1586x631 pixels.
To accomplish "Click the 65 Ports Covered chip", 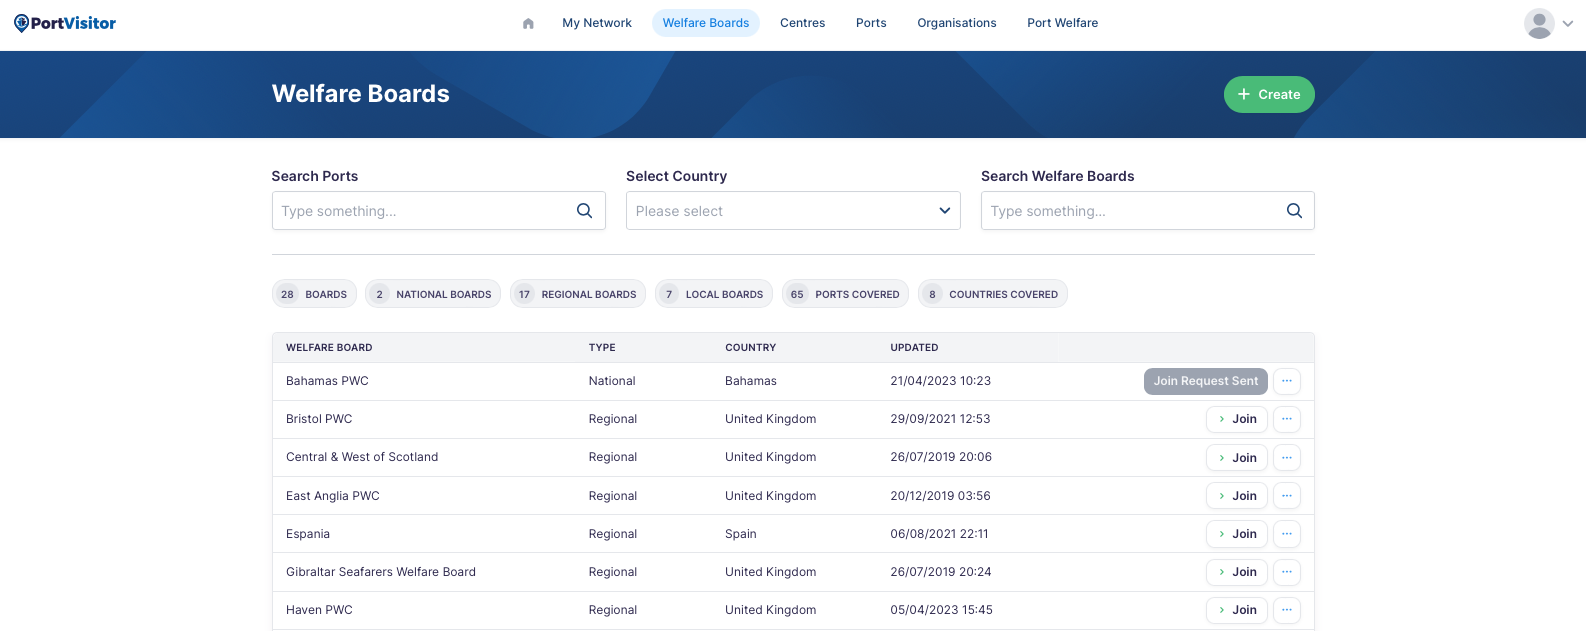I will 845,294.
